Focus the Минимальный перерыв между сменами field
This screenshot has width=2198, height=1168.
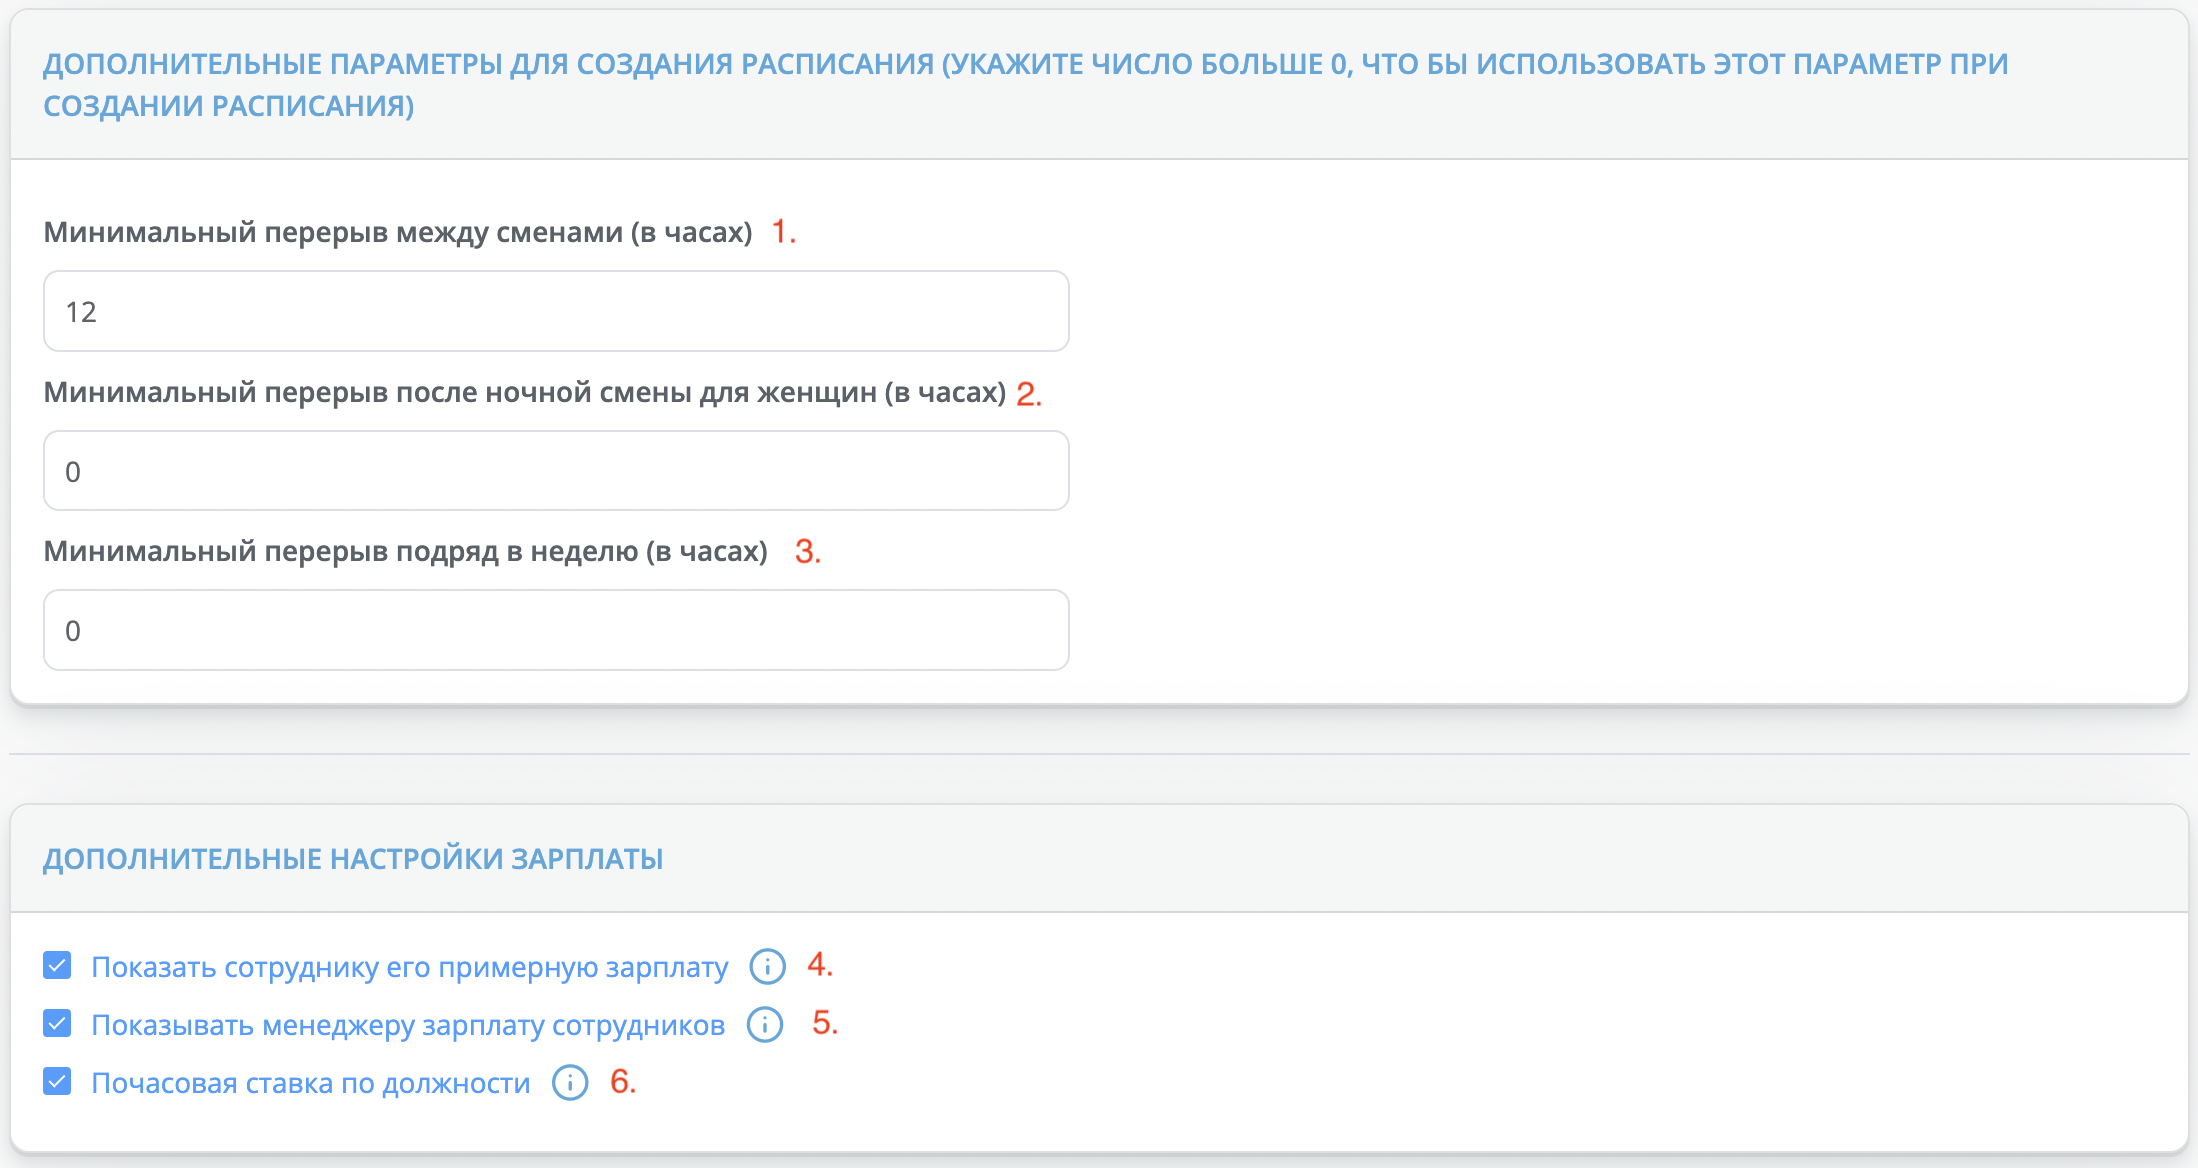tap(556, 311)
